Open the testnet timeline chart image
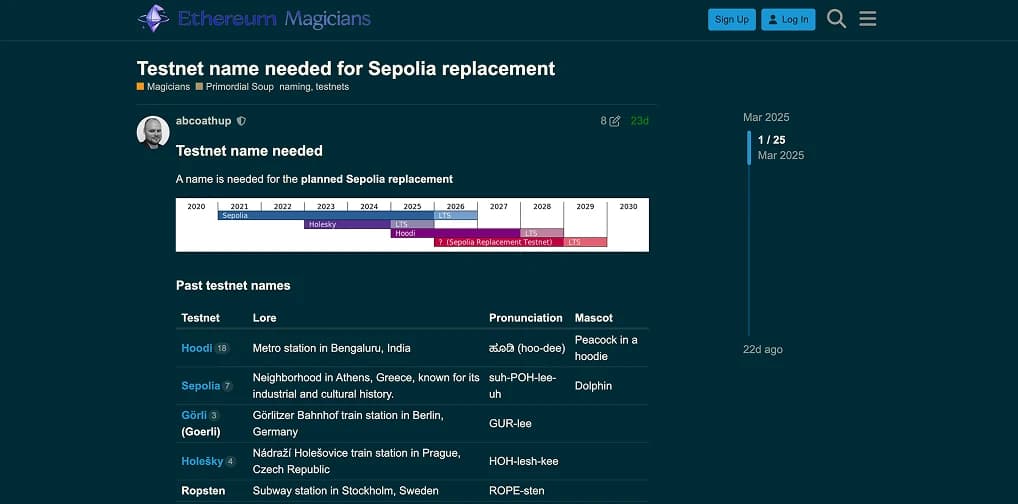 (x=412, y=225)
